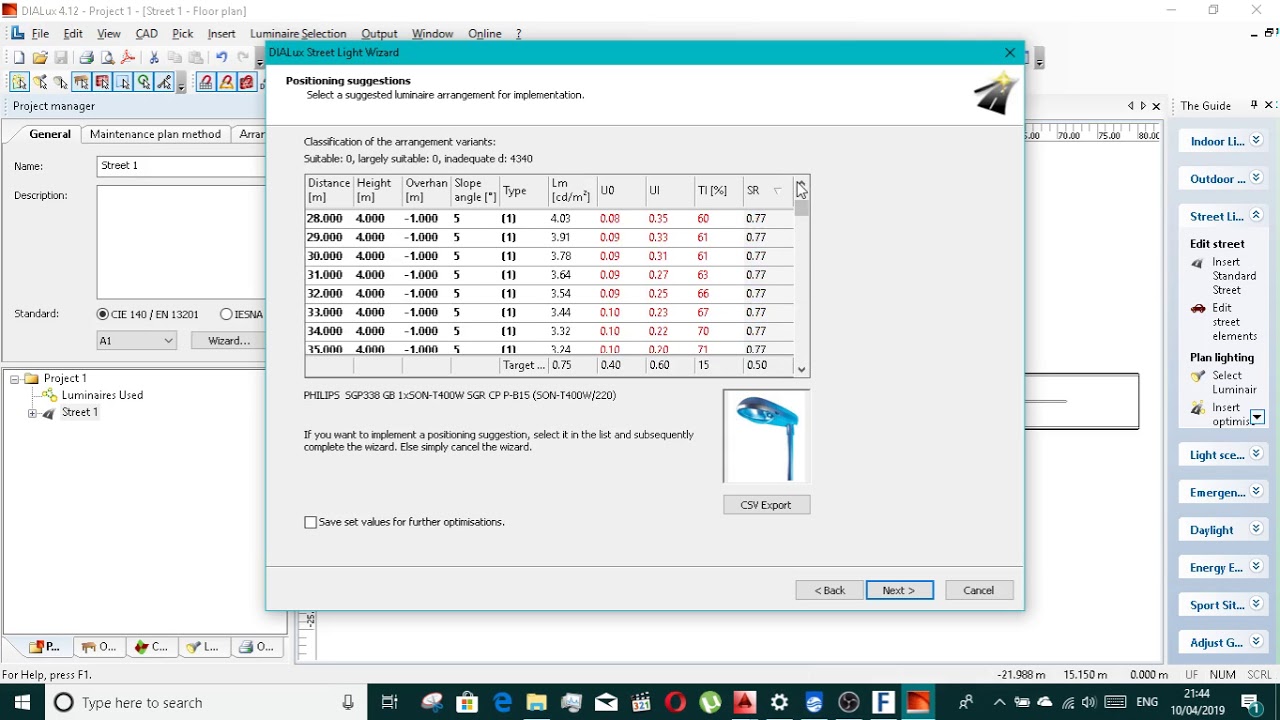Screen dimensions: 1280x720
Task: Open the Output menu
Action: point(379,34)
